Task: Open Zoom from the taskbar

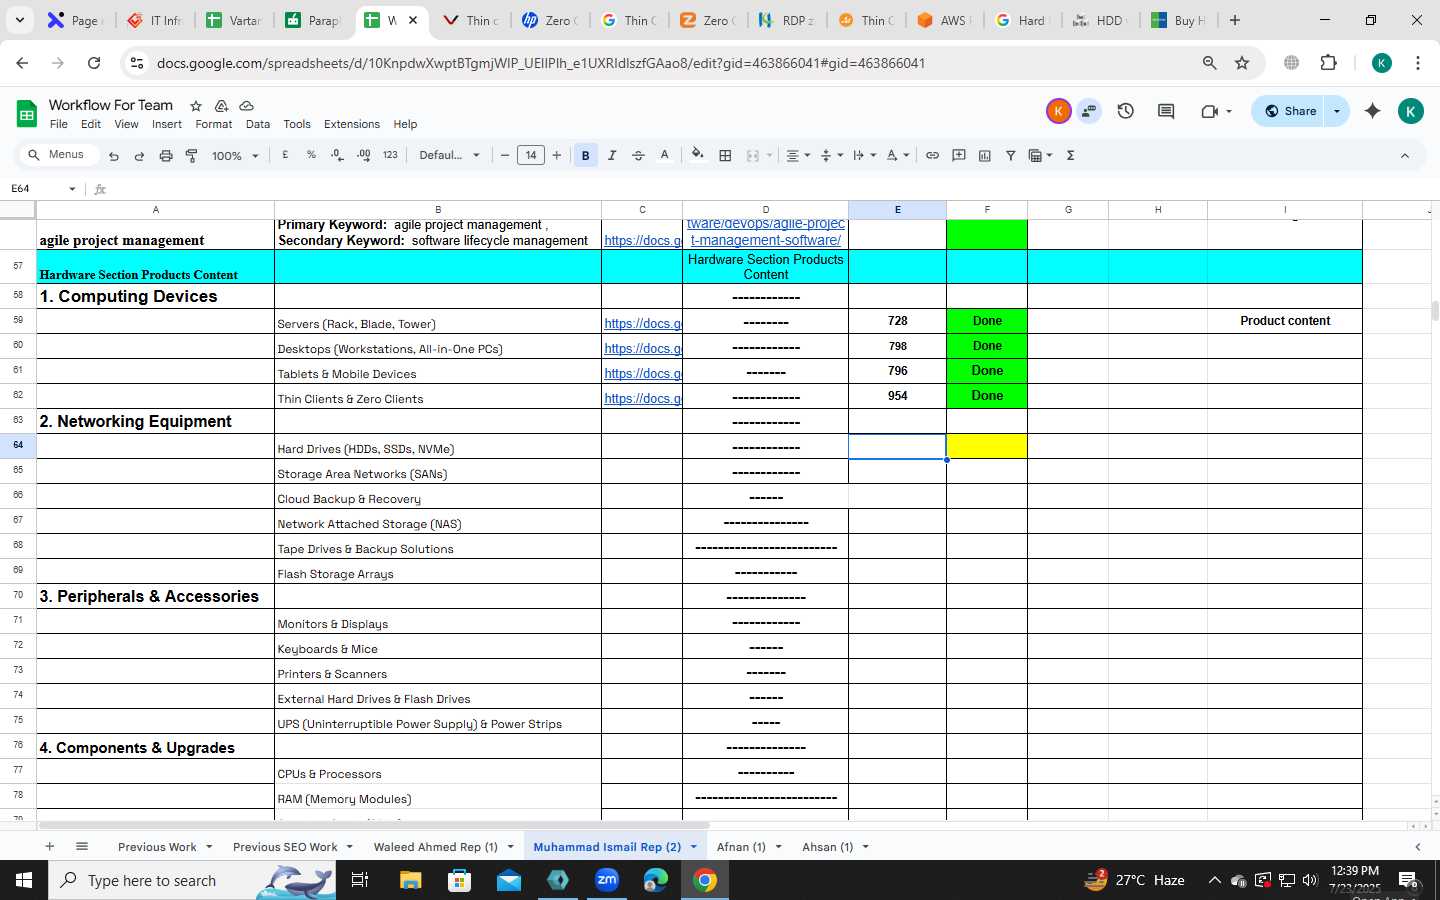Action: [x=607, y=880]
